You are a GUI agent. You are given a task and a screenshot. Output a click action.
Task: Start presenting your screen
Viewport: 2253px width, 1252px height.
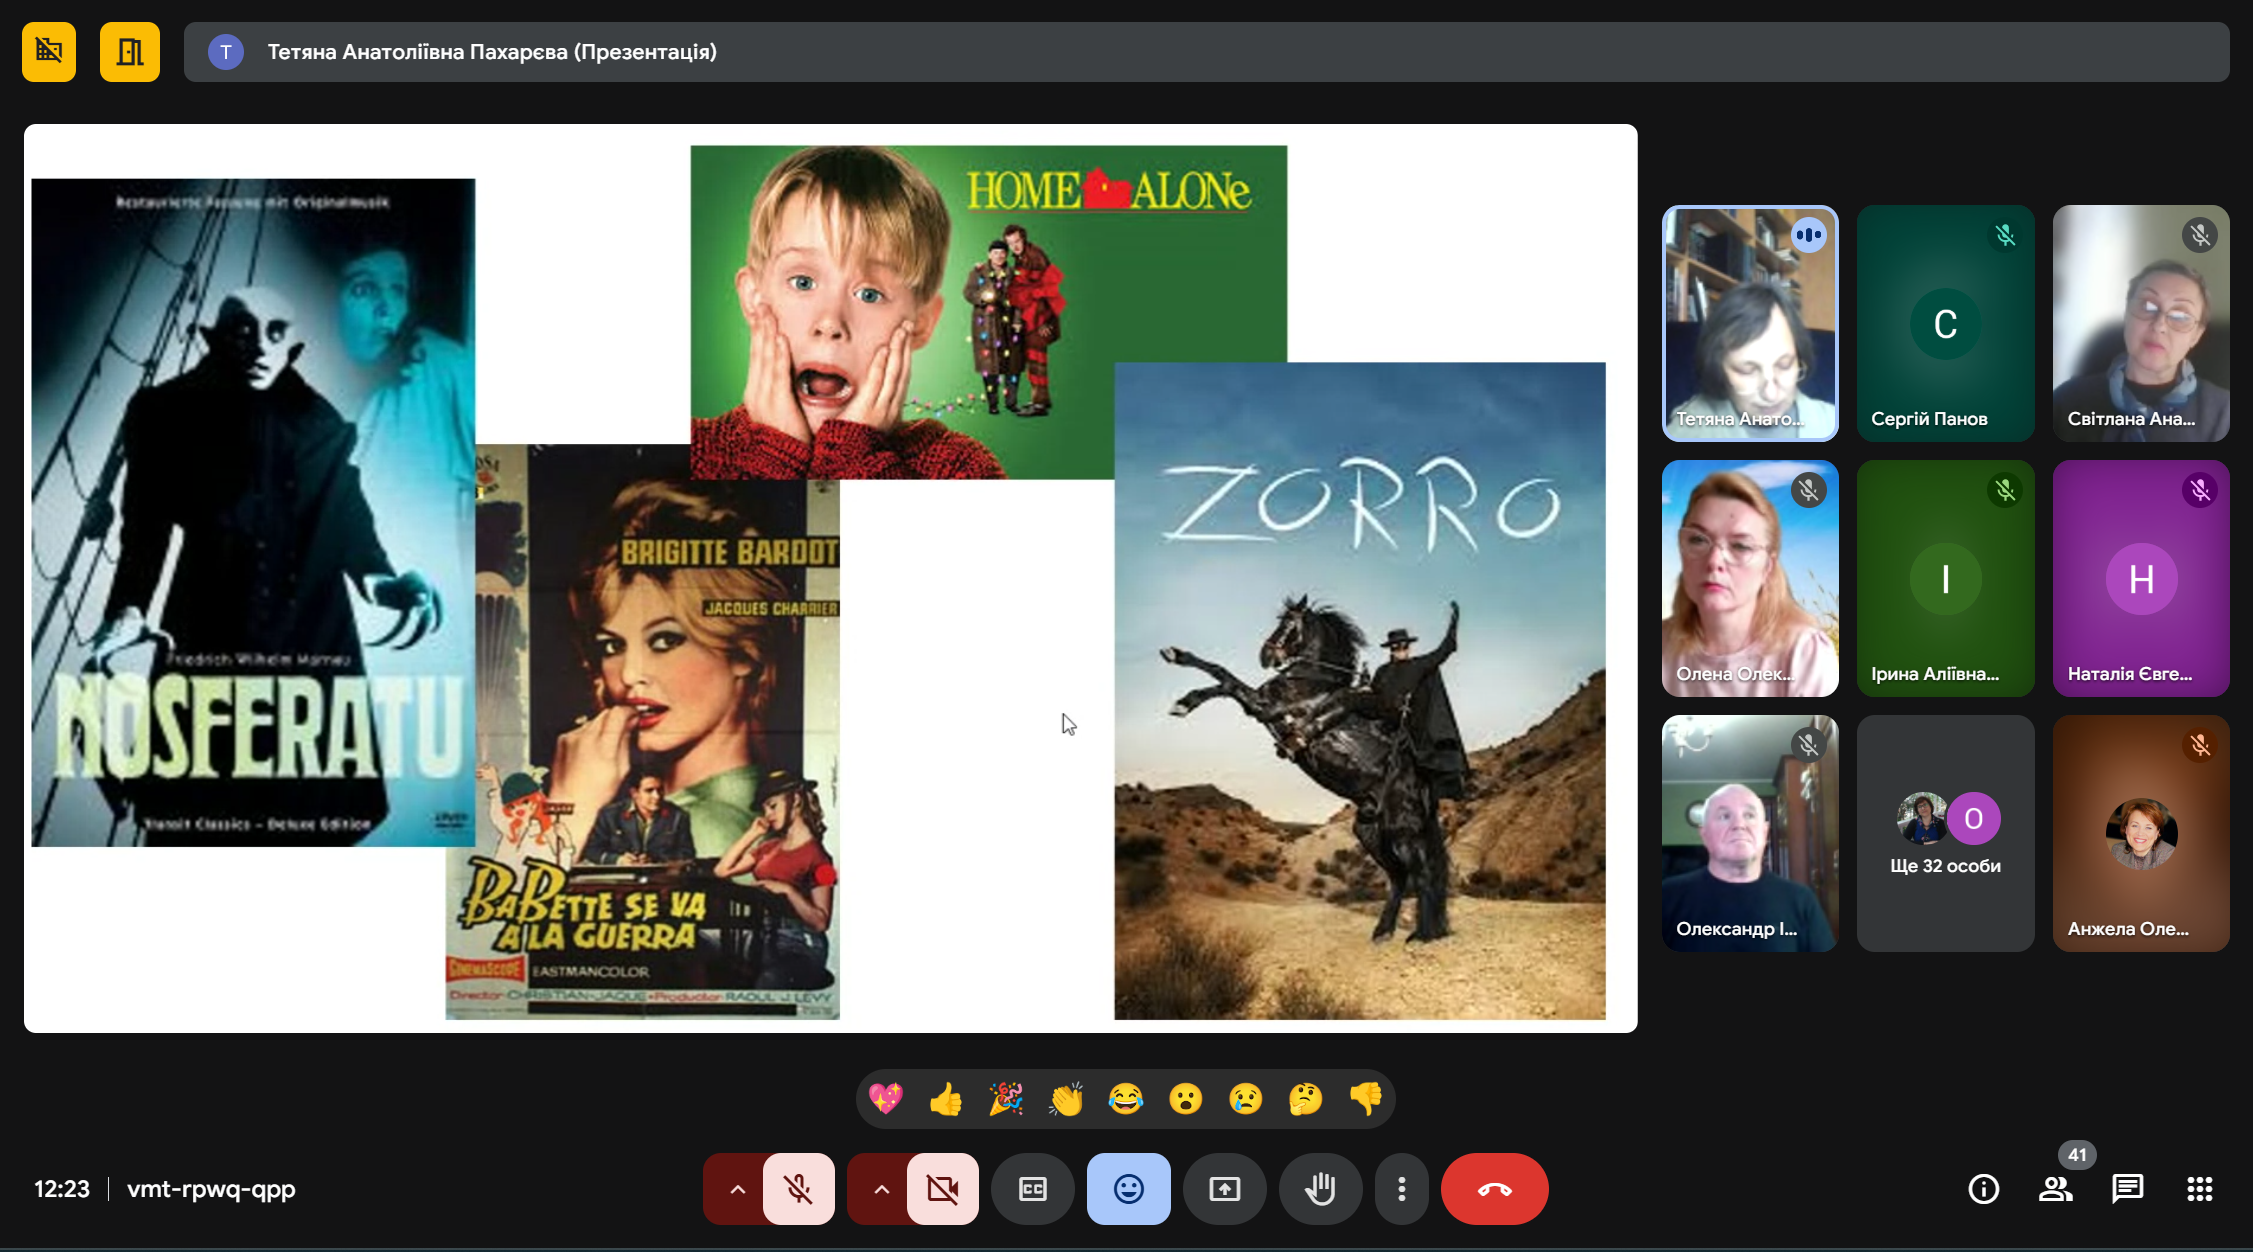1225,1189
